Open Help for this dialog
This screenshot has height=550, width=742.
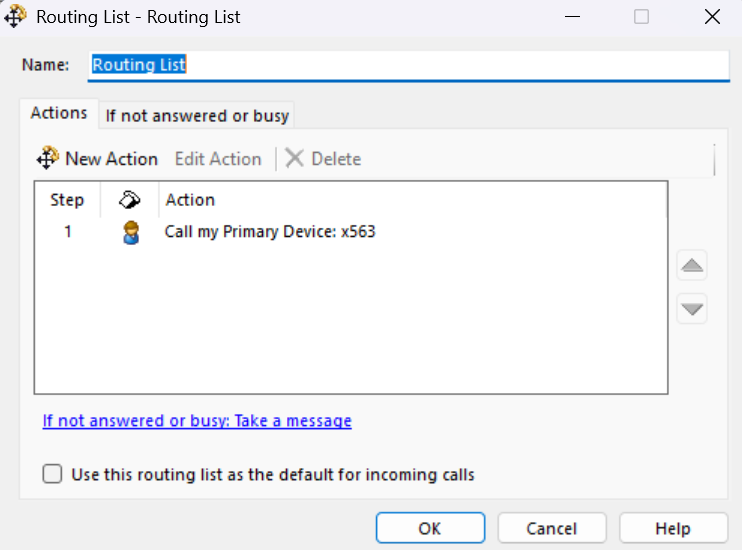point(672,528)
